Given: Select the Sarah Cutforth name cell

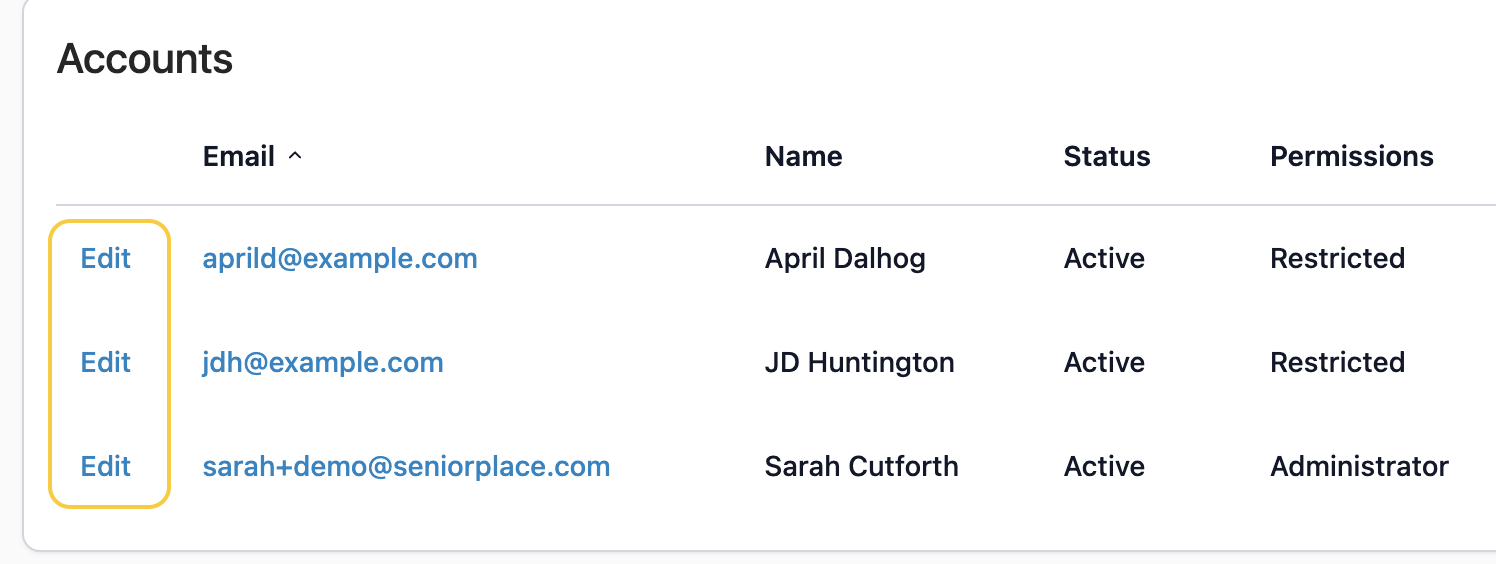Looking at the screenshot, I should (x=861, y=466).
